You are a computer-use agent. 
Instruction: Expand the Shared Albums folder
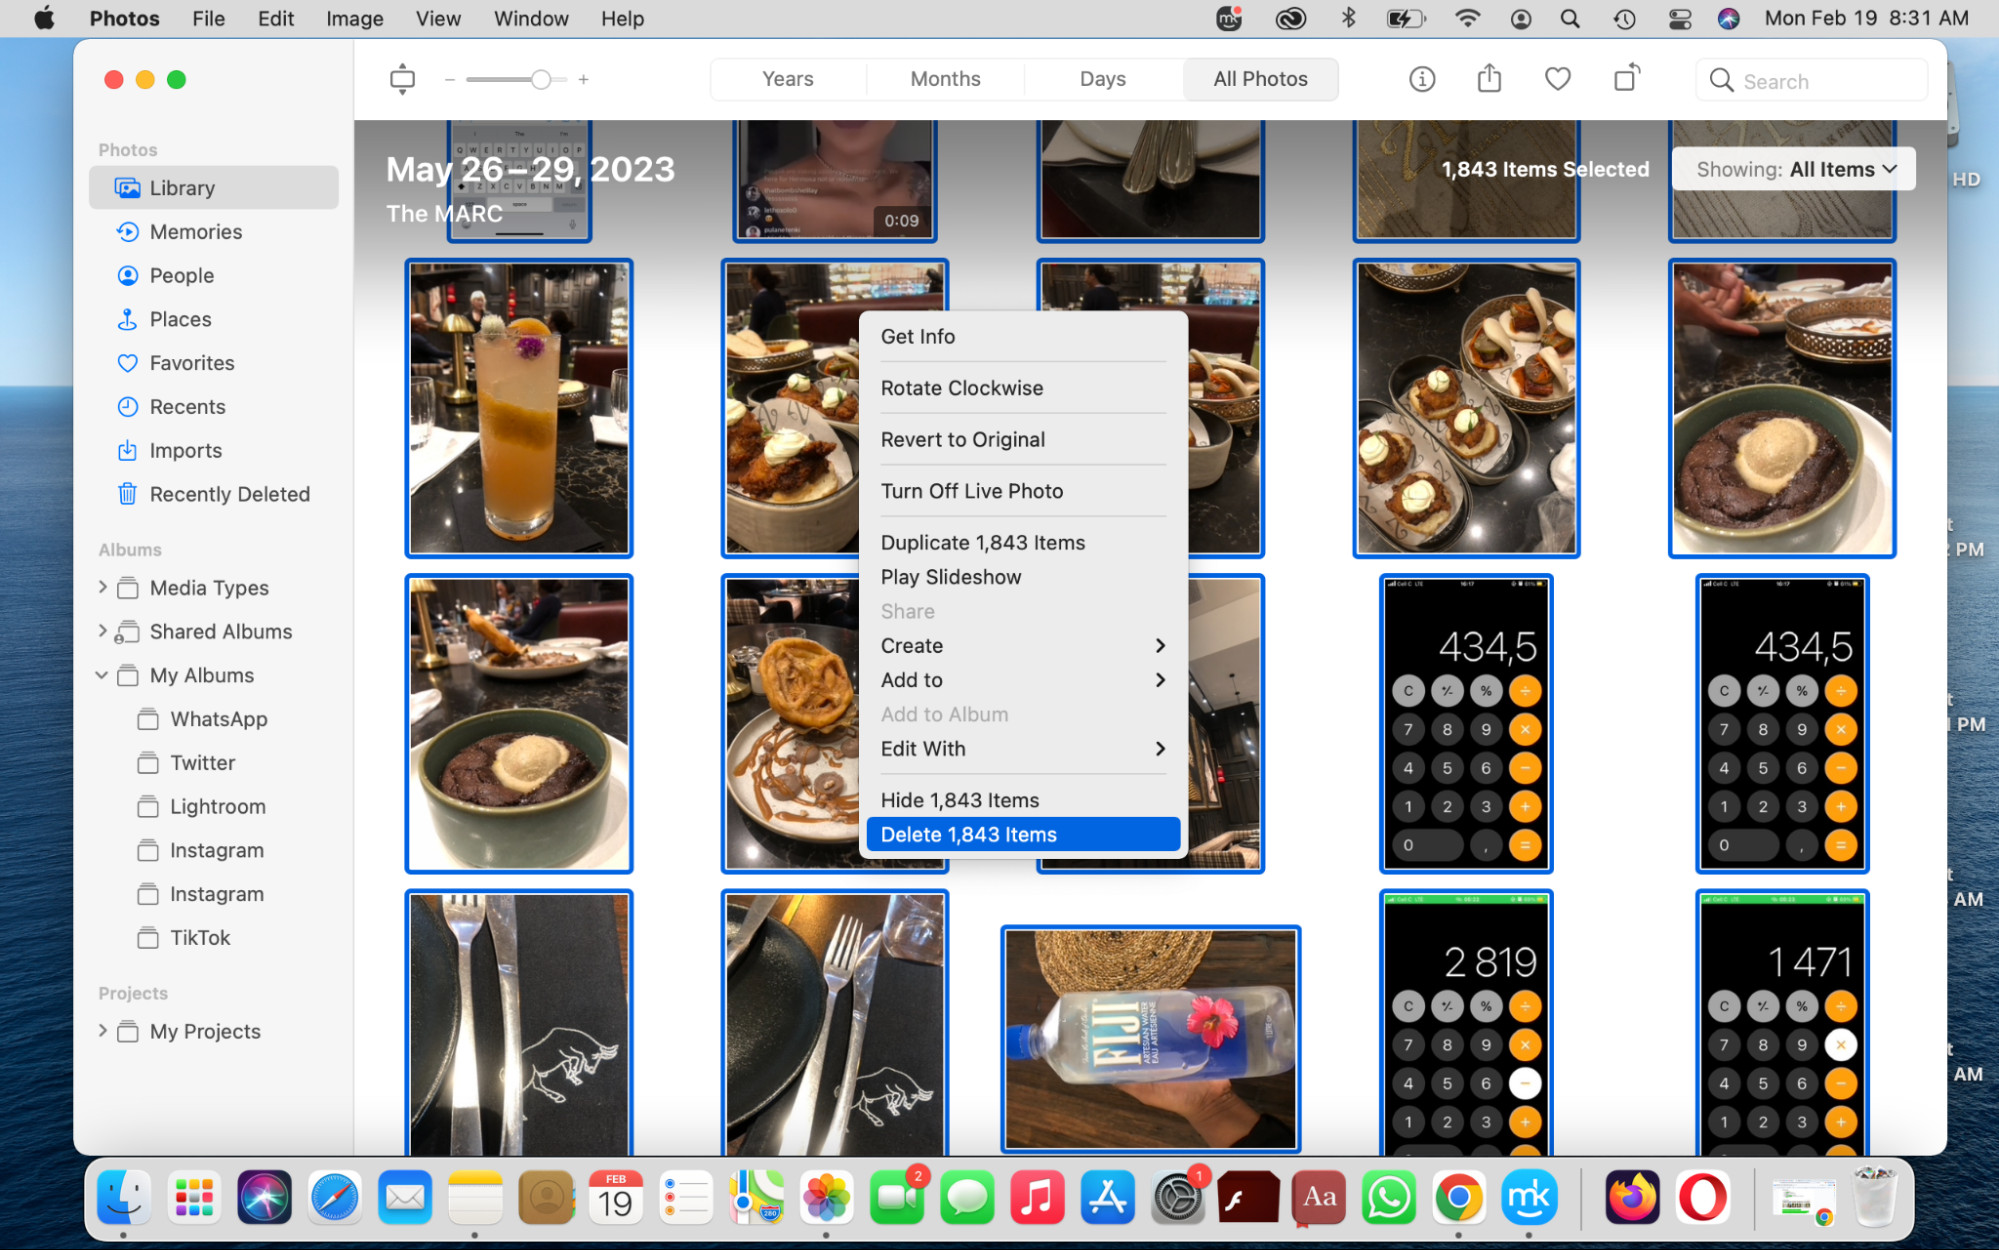pyautogui.click(x=102, y=631)
